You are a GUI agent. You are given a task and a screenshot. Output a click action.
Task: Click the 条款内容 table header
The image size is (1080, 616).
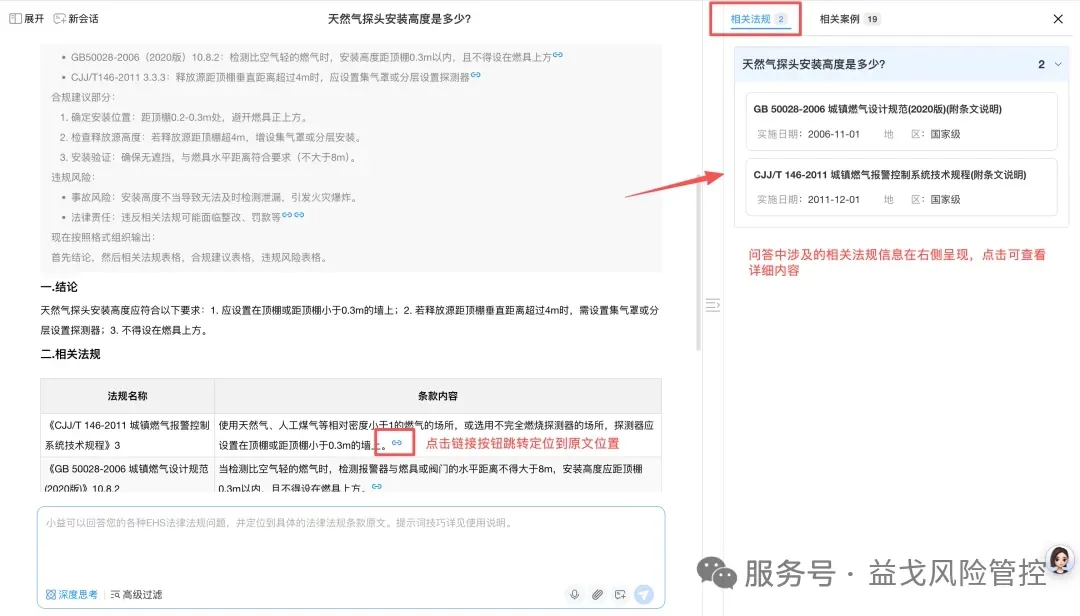click(x=437, y=396)
